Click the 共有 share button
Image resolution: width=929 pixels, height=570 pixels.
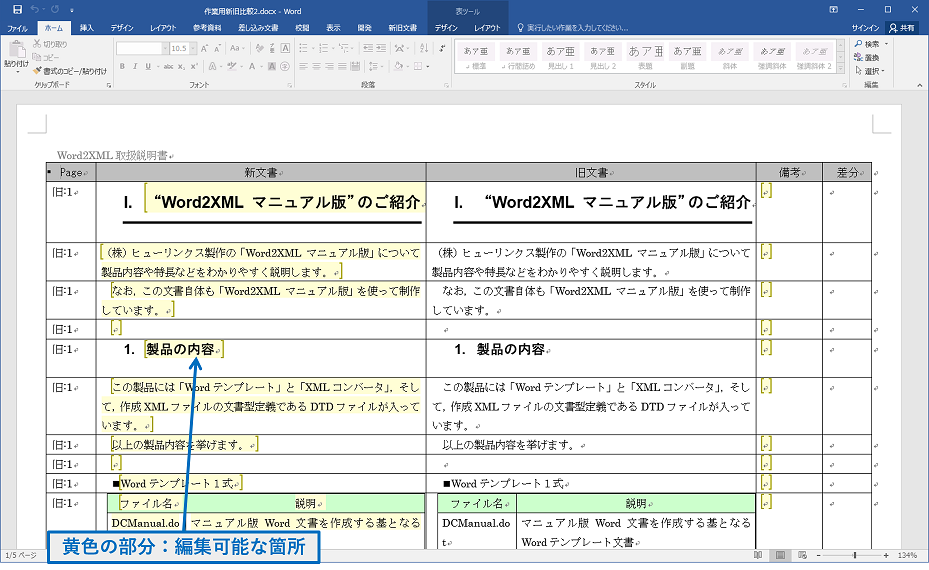click(902, 28)
